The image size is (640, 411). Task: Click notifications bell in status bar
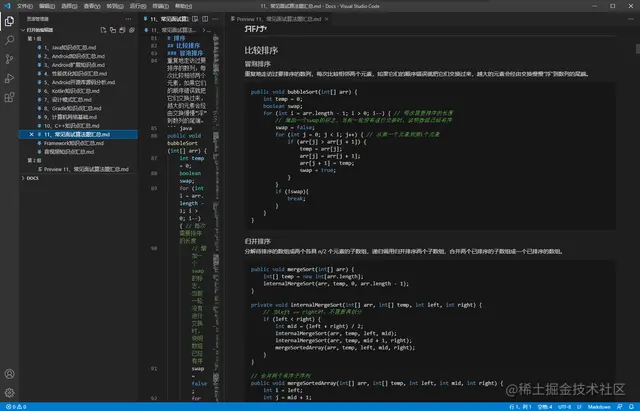[x=631, y=407]
